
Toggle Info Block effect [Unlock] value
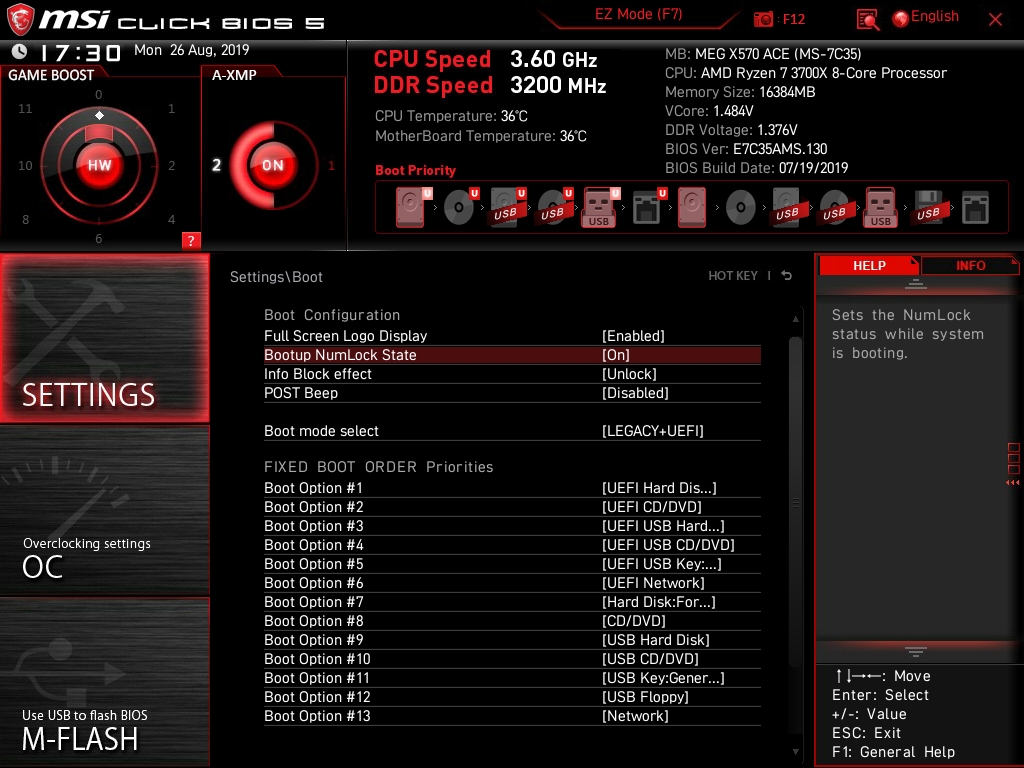pos(629,374)
